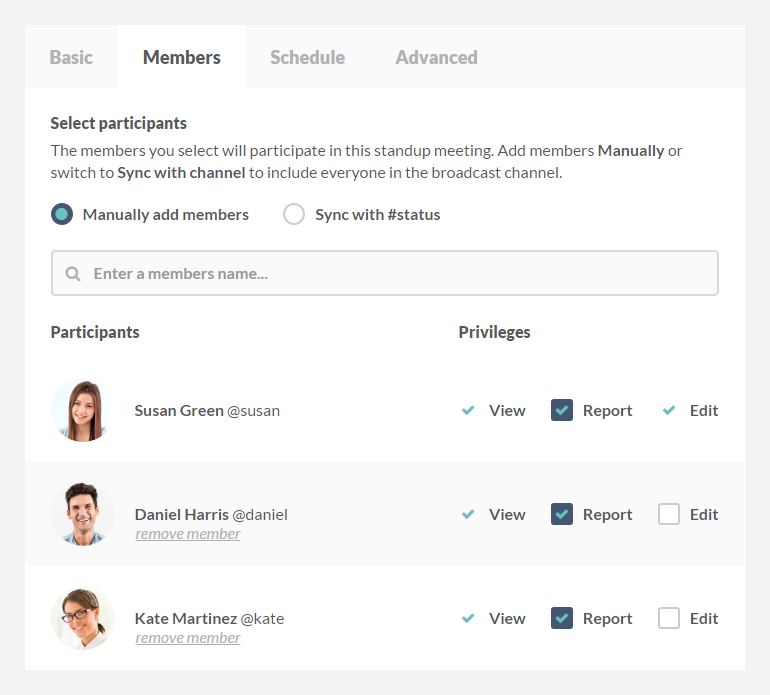The width and height of the screenshot is (770, 695).
Task: Click Daniel Harris's avatar picture
Action: click(x=83, y=514)
